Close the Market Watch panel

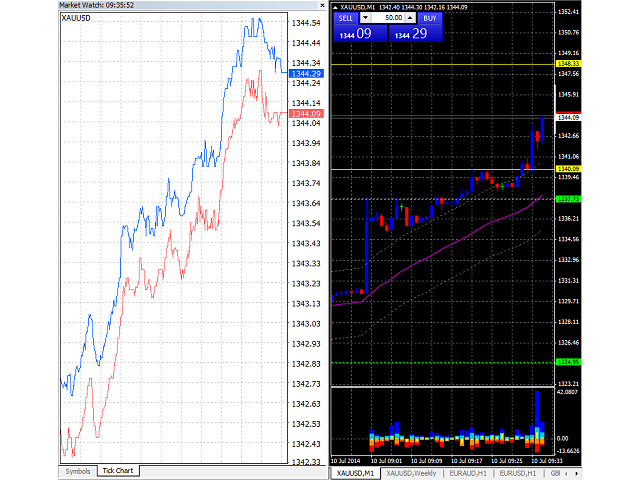322,5
